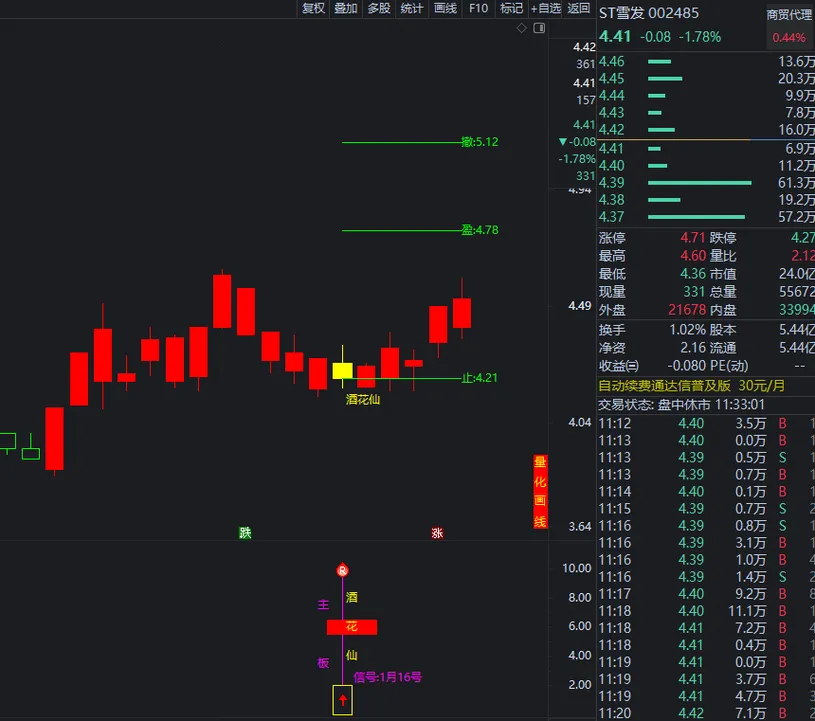The height and width of the screenshot is (721, 815).
Task: Toggle the 画线 drawing tools
Action: tap(445, 8)
